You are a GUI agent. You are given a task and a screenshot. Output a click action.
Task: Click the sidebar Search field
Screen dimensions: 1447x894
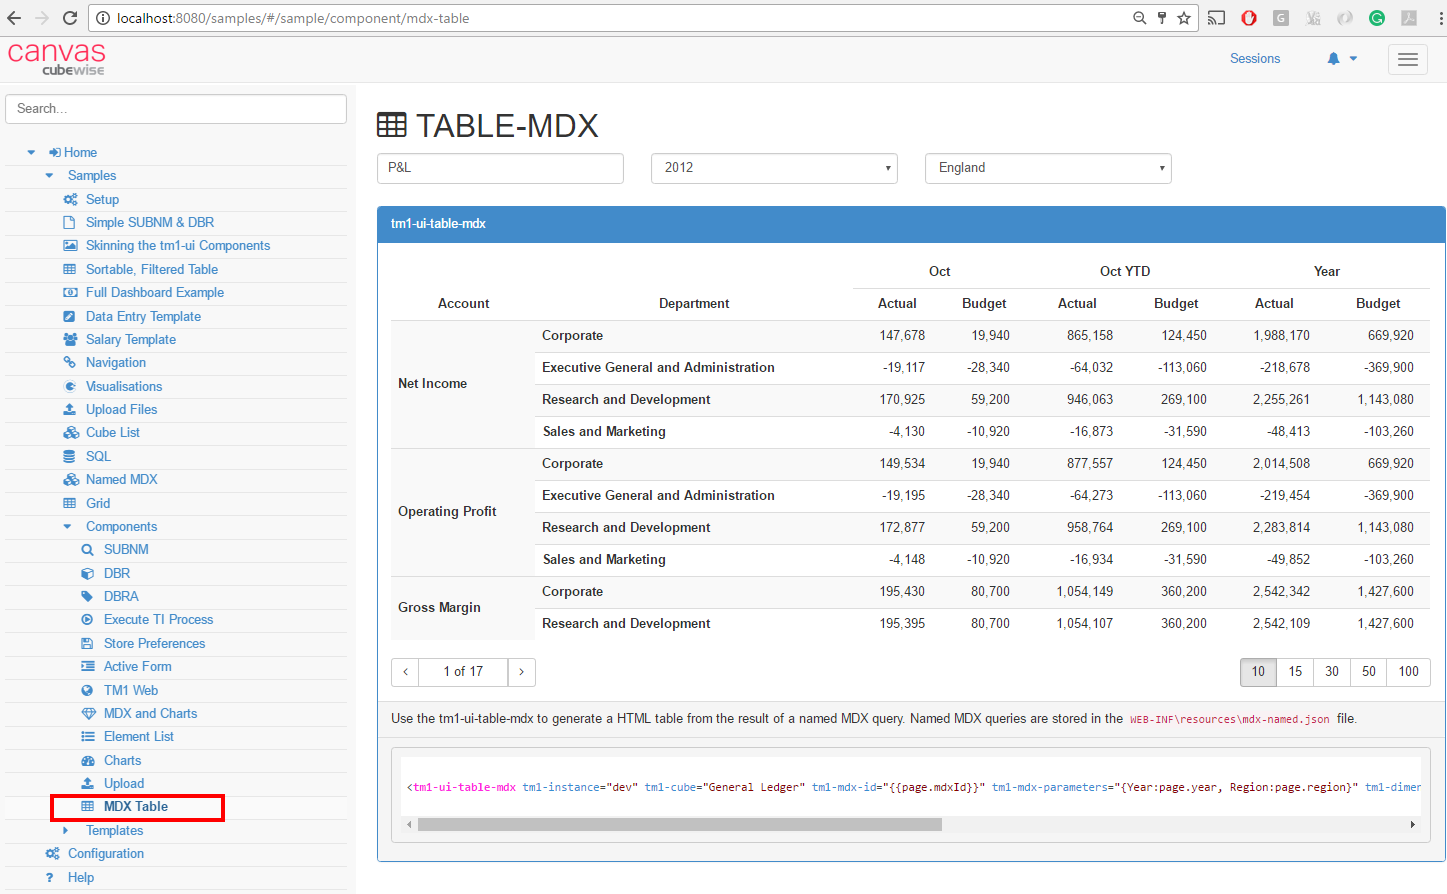tap(176, 109)
